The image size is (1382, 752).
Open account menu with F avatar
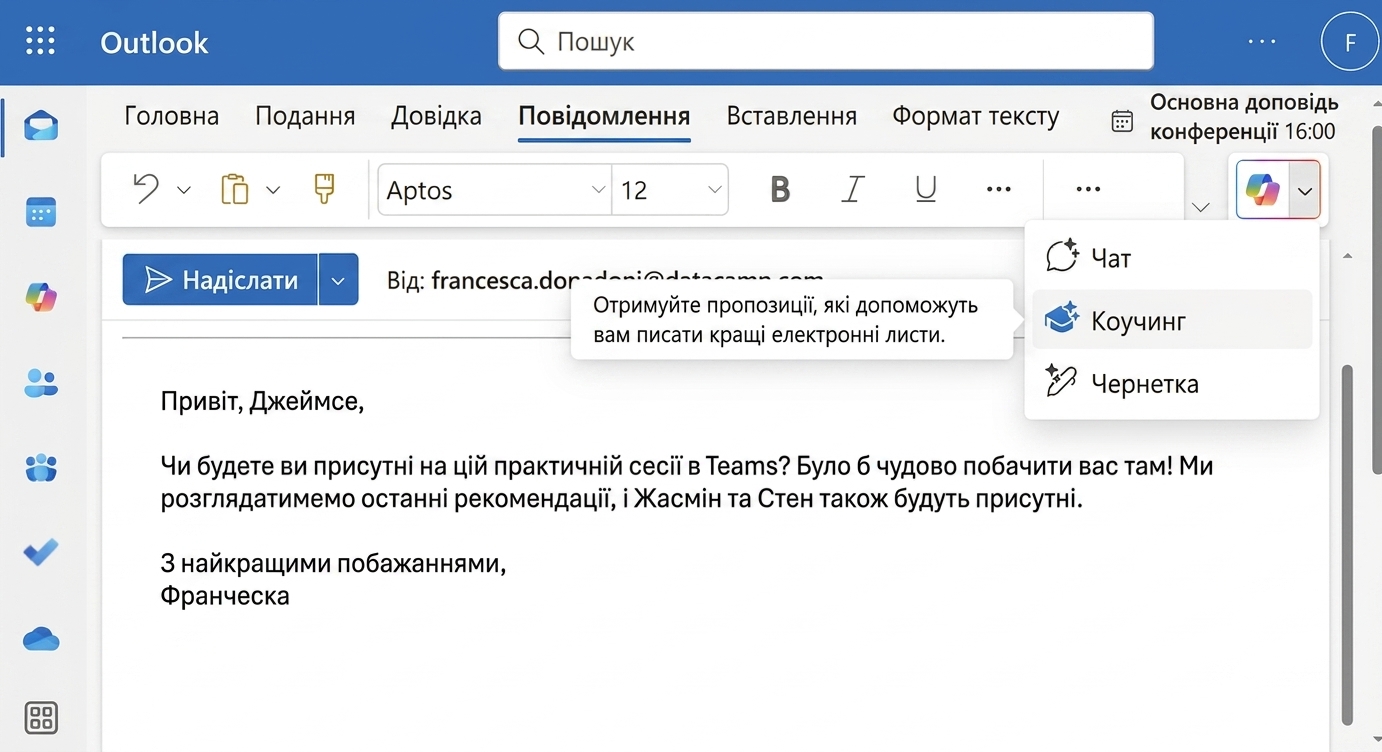pos(1350,42)
